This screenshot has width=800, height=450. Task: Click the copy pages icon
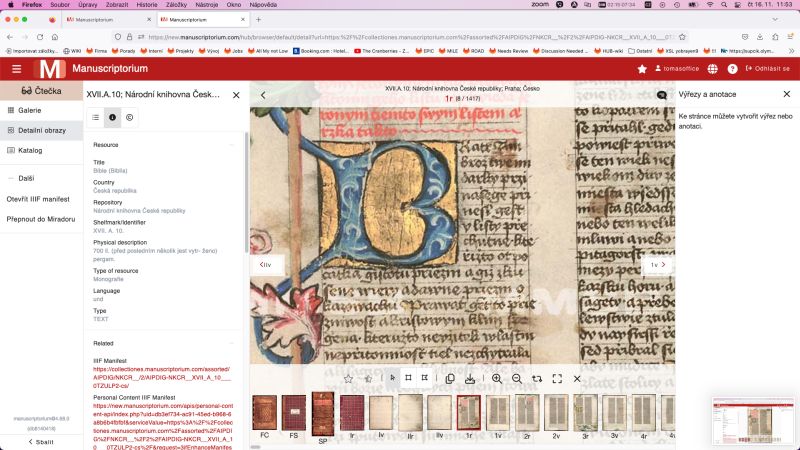pos(450,379)
